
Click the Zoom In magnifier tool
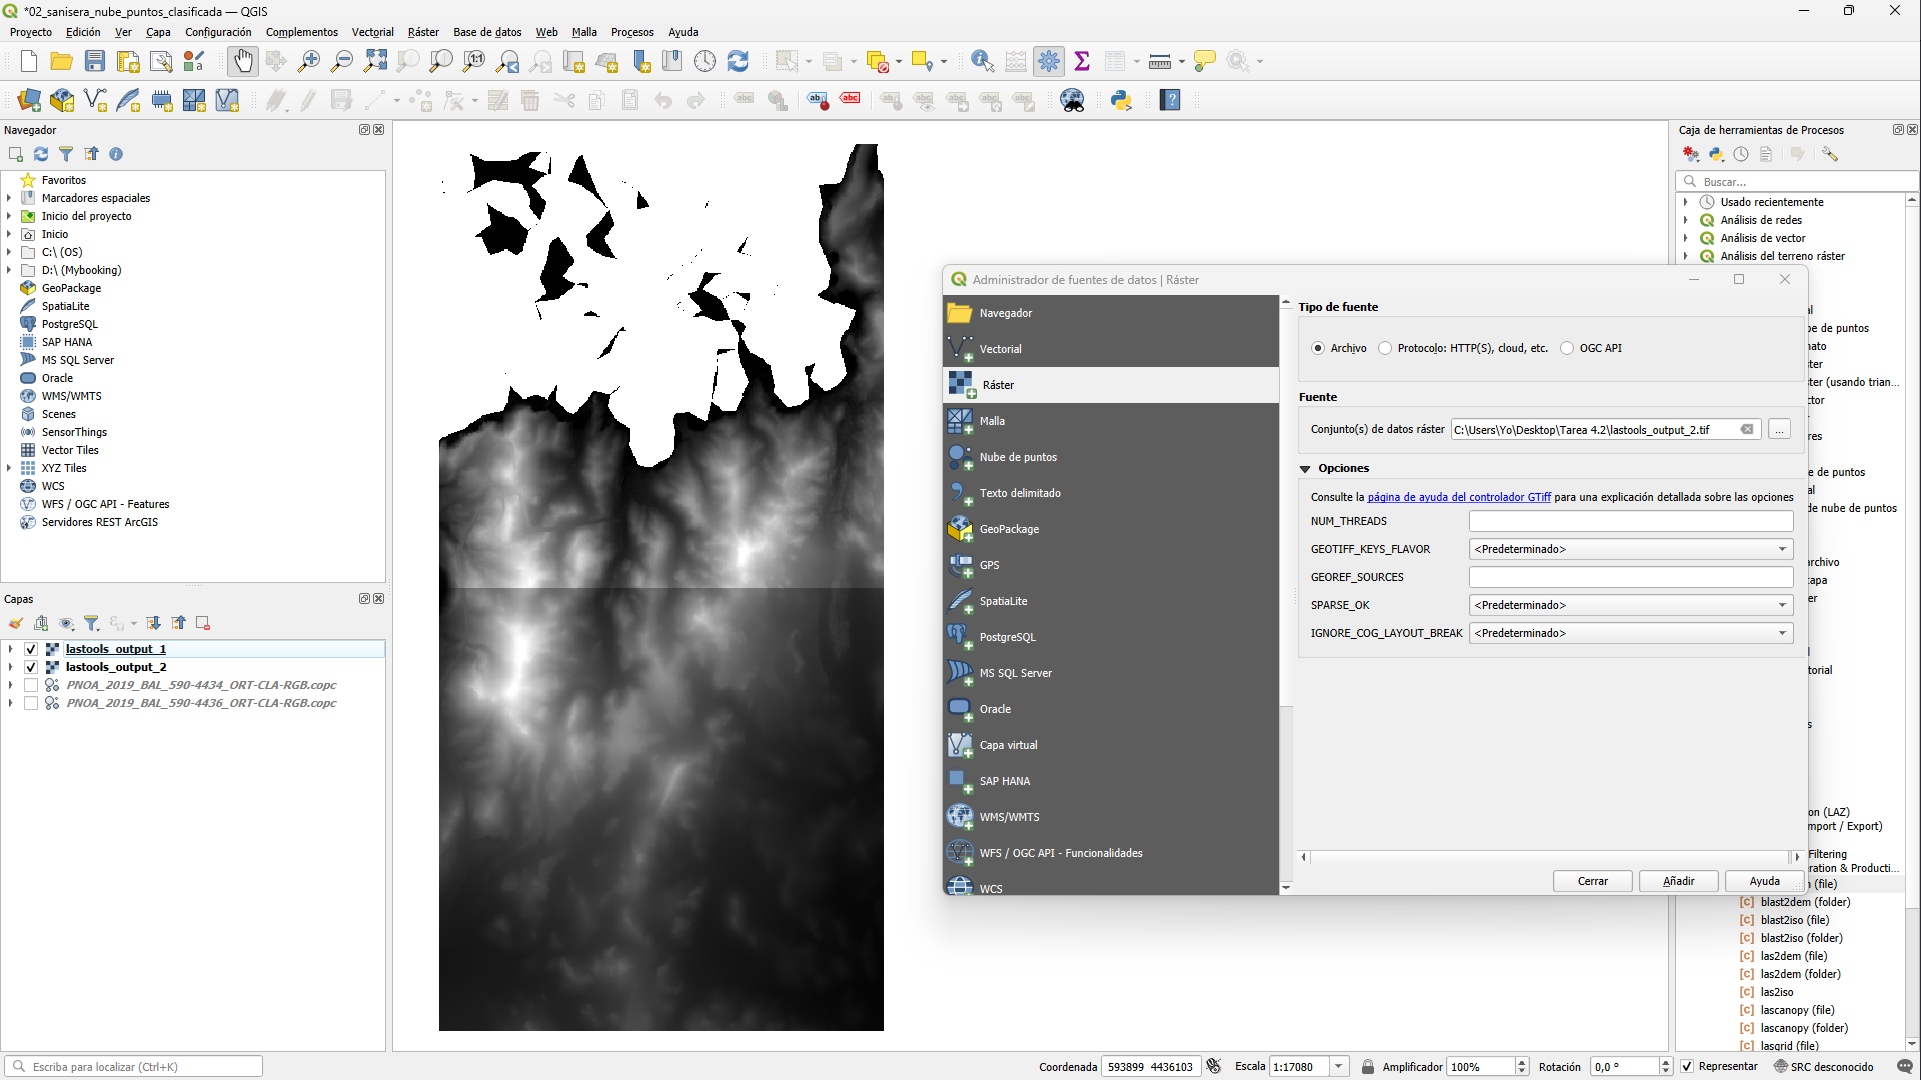pyautogui.click(x=309, y=62)
